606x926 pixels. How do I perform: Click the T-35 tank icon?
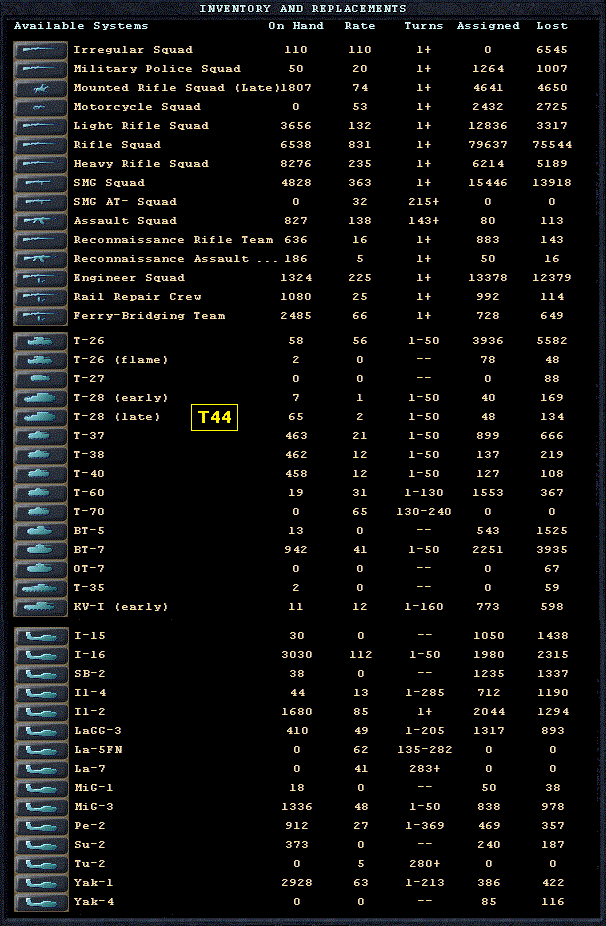[40, 588]
